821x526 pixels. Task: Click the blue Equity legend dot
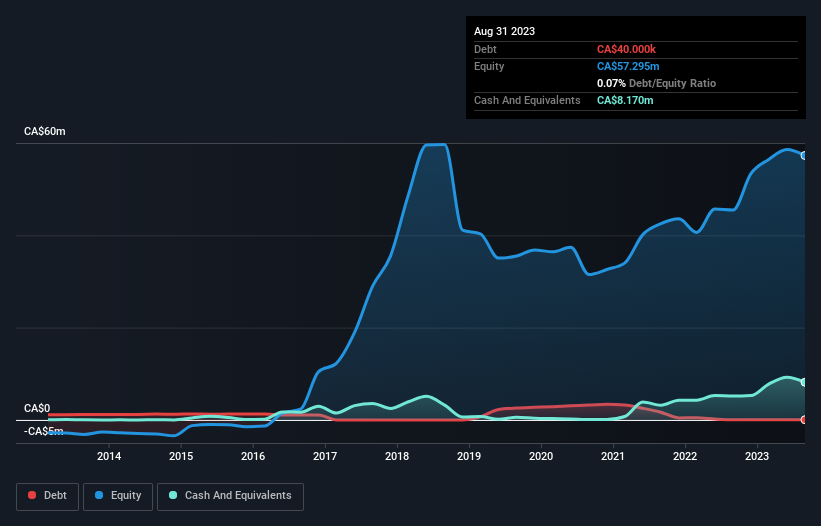pyautogui.click(x=99, y=495)
